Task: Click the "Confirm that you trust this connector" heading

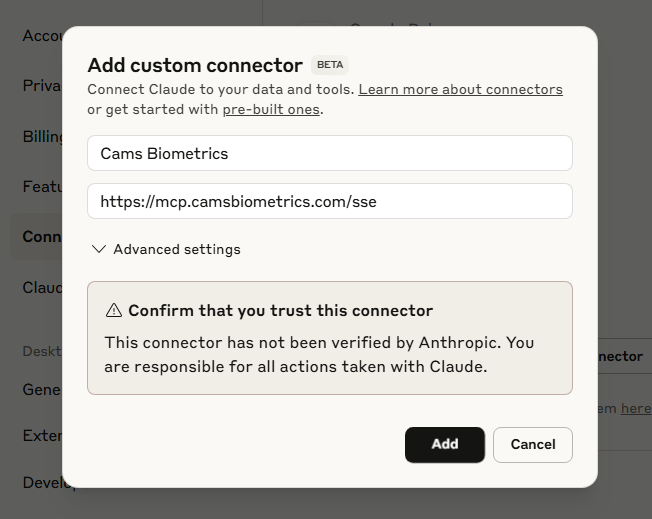Action: pyautogui.click(x=281, y=311)
